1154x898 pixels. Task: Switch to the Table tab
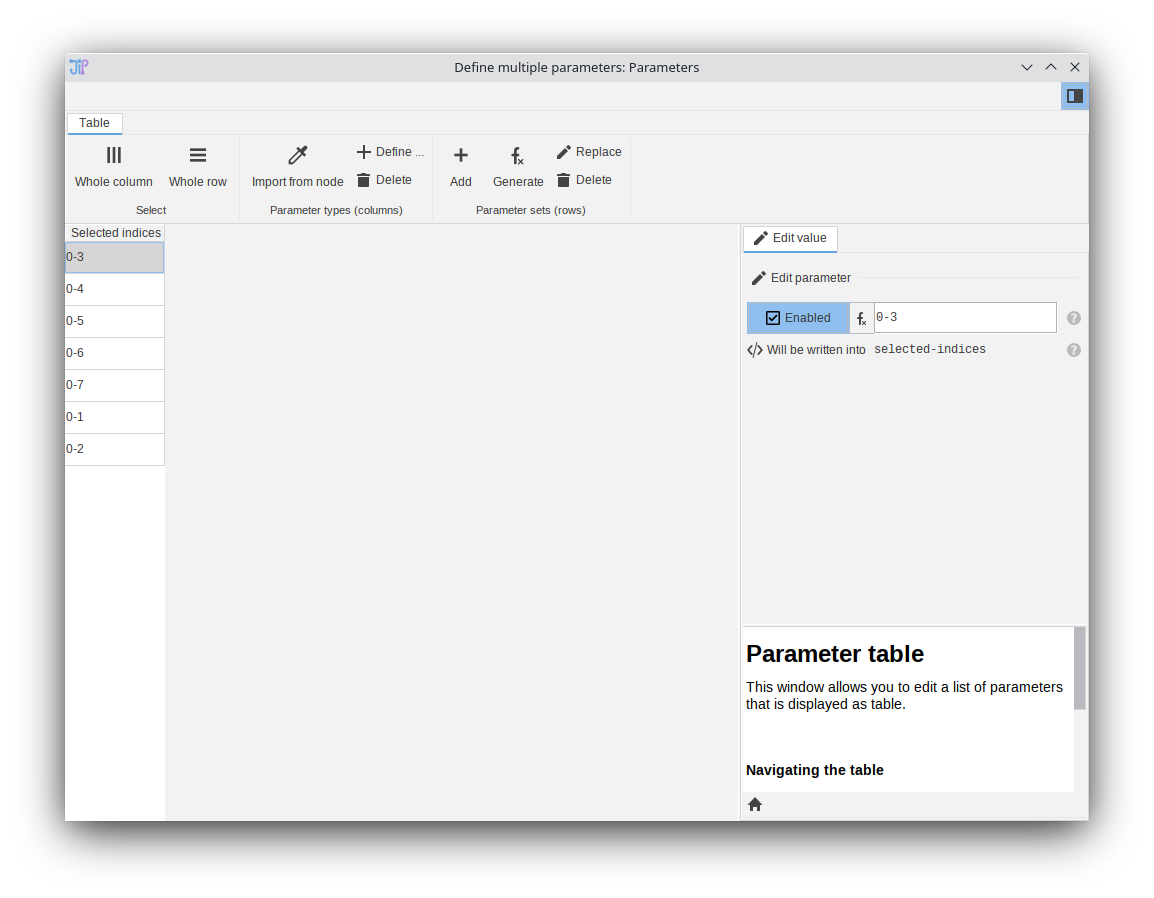(94, 122)
